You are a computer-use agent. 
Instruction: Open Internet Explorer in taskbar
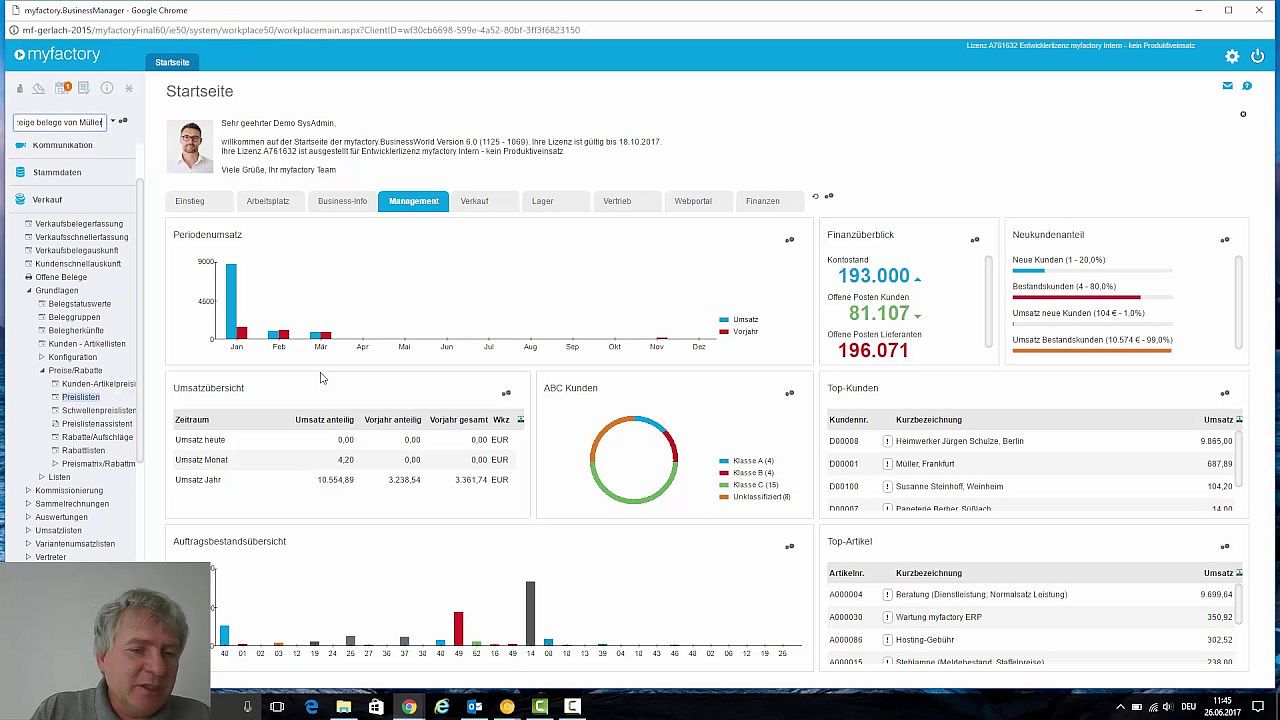point(441,707)
